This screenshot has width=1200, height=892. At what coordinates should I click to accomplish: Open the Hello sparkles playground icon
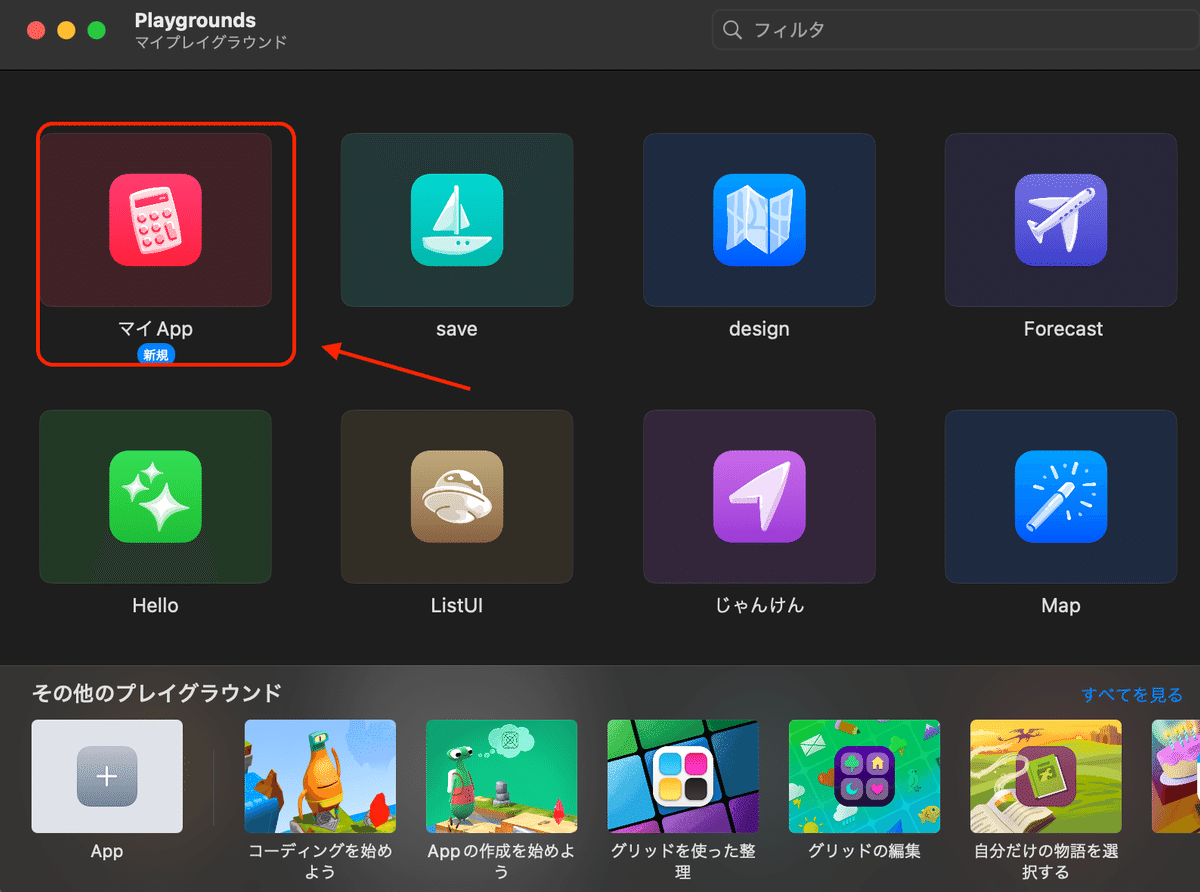[x=155, y=497]
